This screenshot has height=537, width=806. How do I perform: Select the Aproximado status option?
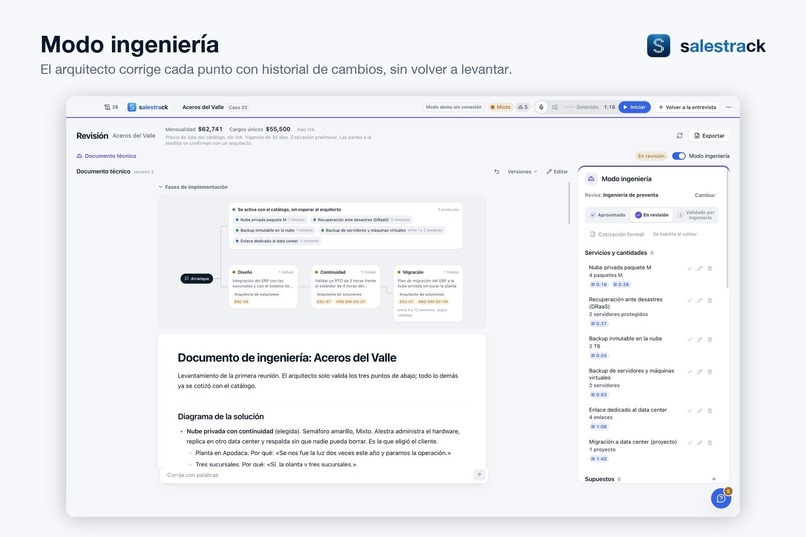(608, 215)
